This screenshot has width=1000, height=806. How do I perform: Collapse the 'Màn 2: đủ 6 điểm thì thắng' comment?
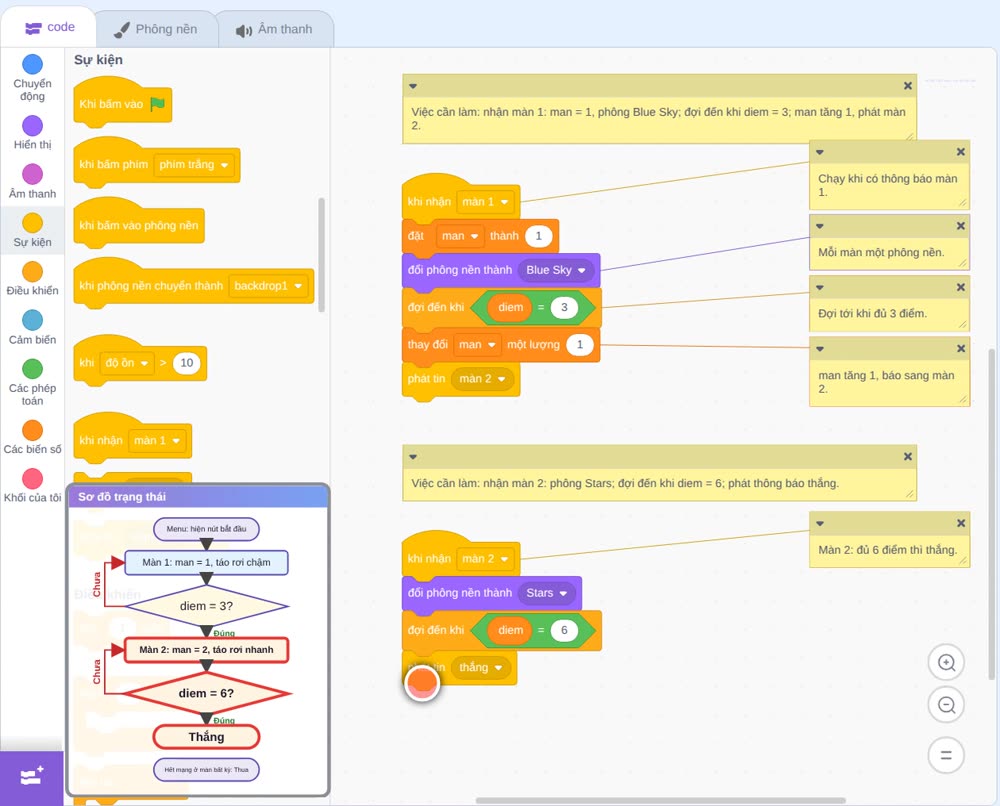click(820, 524)
